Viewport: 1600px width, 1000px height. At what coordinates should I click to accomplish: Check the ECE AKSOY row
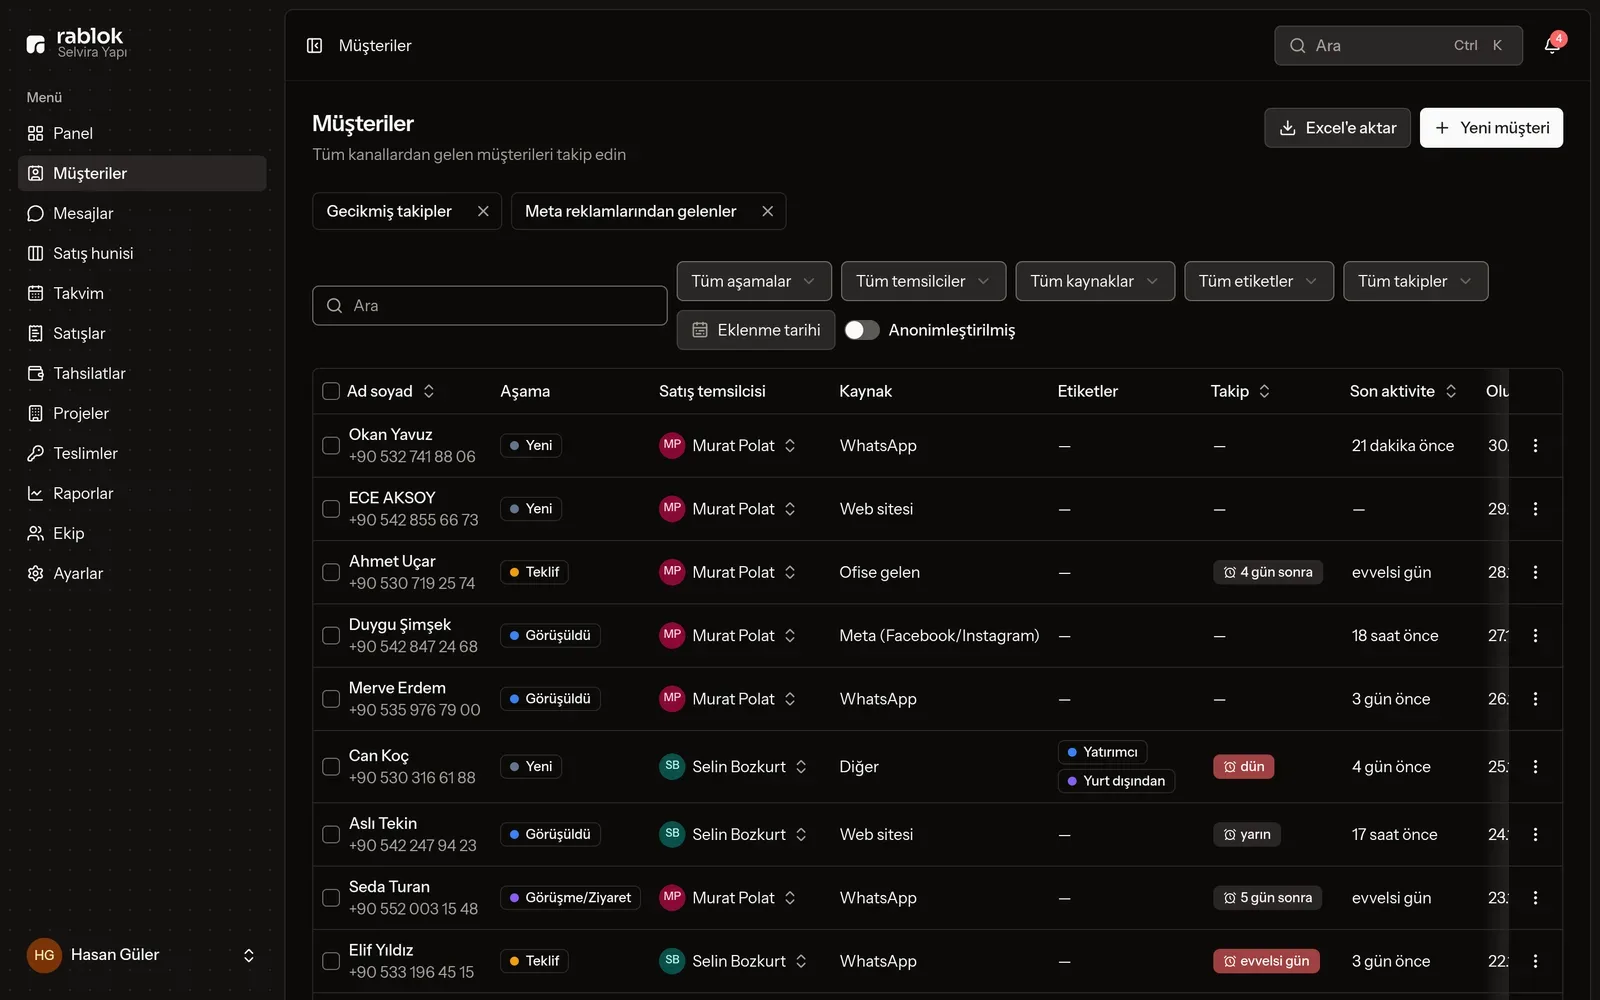click(331, 509)
